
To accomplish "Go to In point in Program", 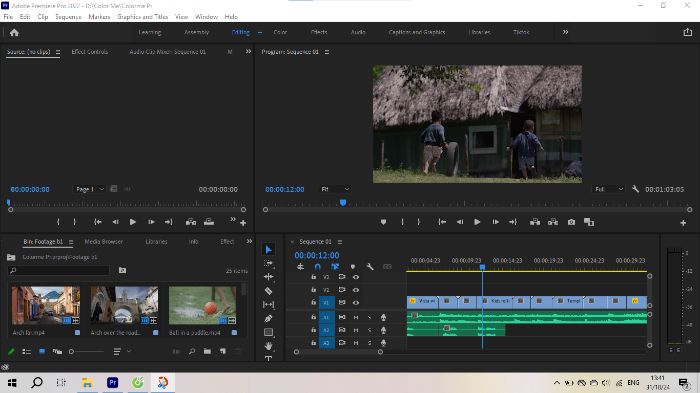I will [442, 222].
